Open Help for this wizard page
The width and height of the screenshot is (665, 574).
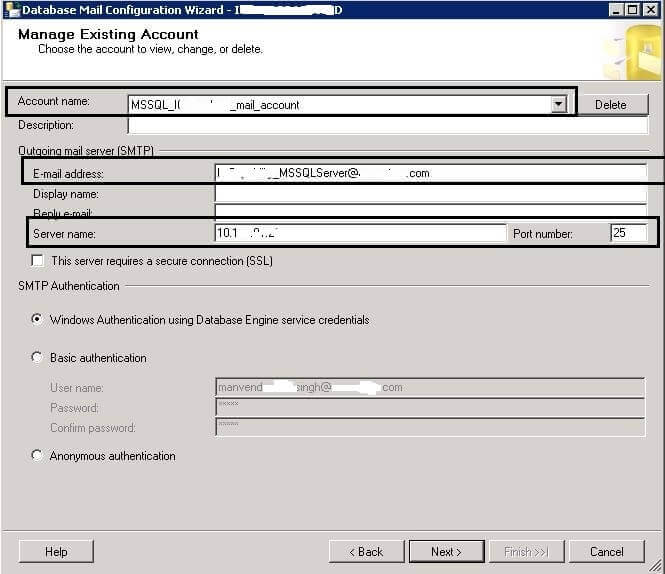pyautogui.click(x=56, y=551)
